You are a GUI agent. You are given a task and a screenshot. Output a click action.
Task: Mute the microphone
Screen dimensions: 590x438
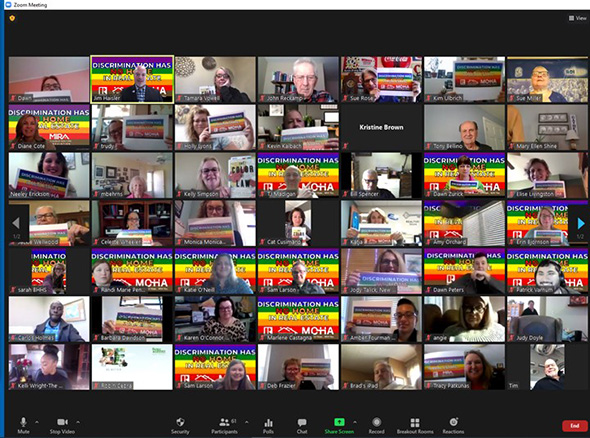pos(23,425)
